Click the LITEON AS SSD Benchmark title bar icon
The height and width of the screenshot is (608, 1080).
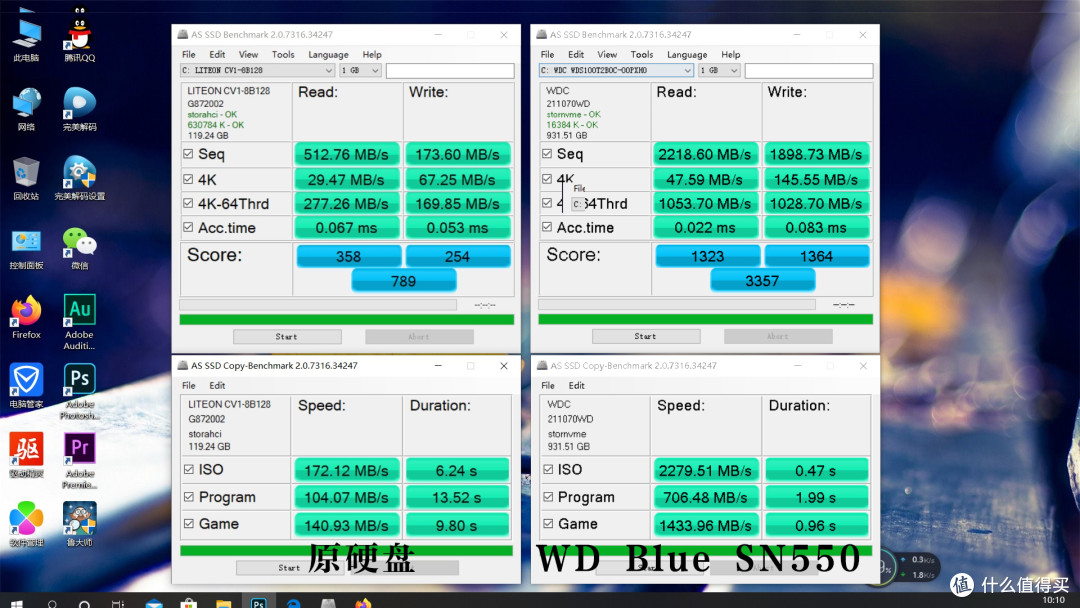click(x=183, y=34)
